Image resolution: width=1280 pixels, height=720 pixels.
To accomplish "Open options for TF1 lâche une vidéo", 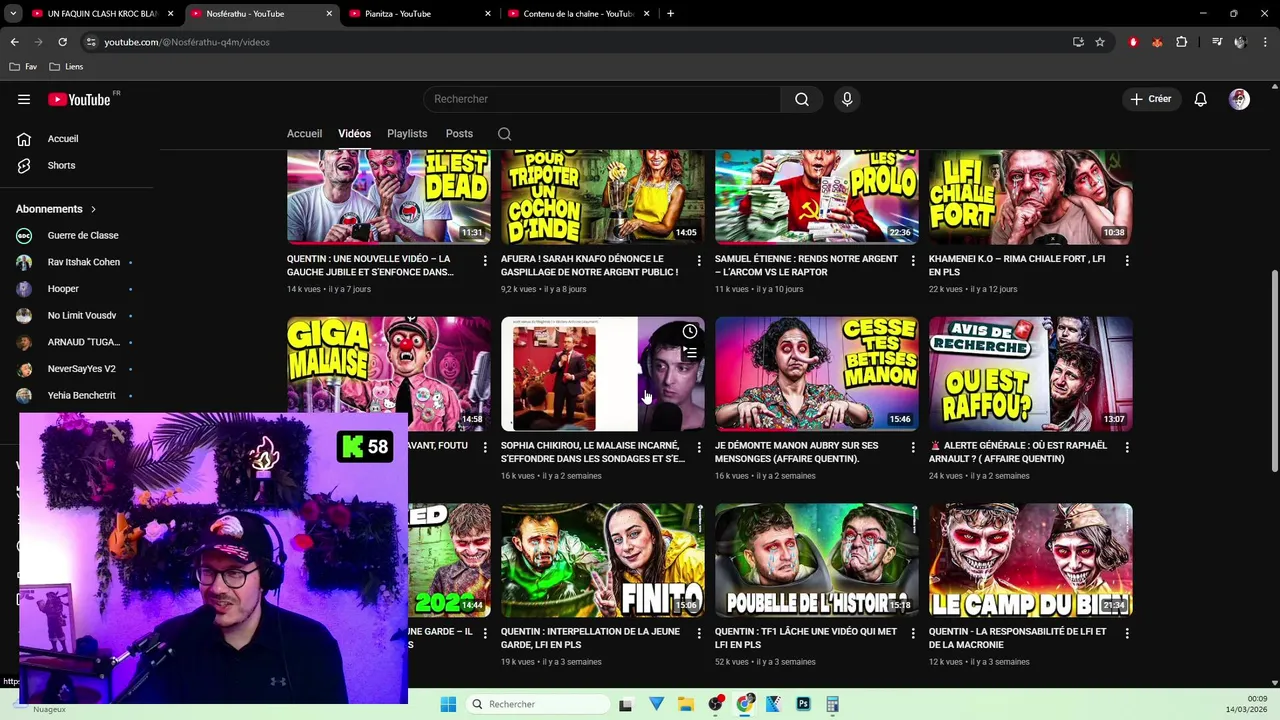I will tap(913, 633).
